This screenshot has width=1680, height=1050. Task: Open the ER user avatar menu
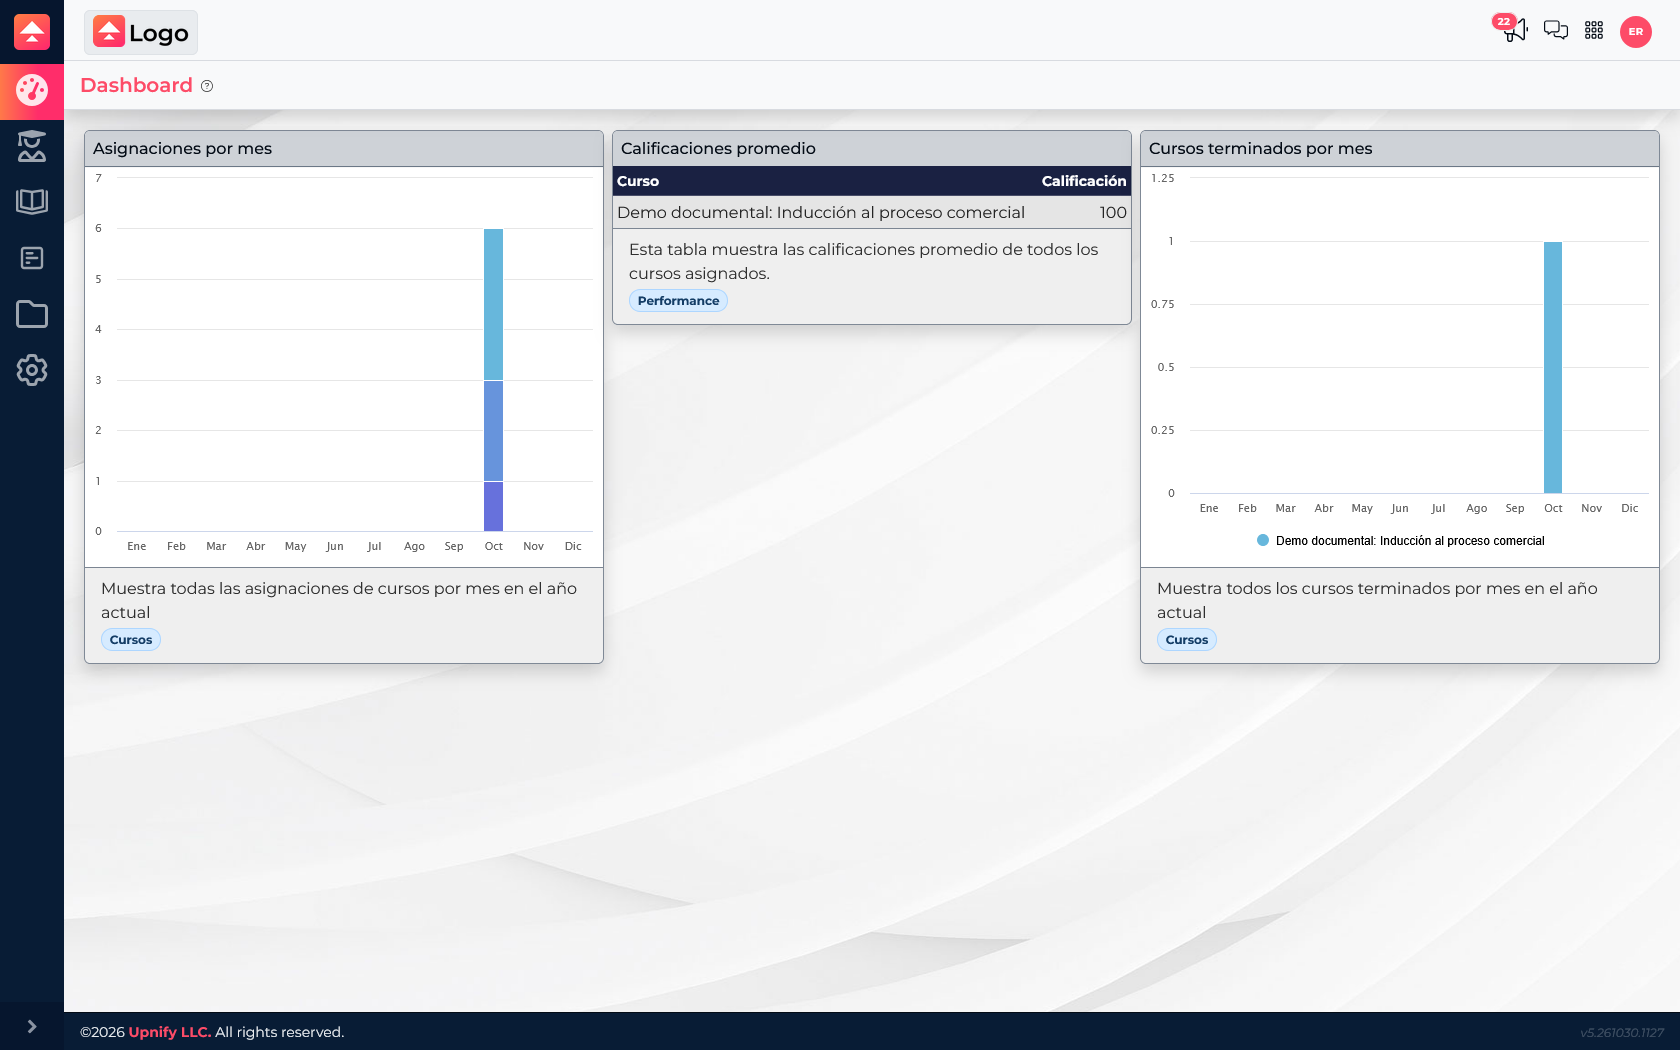[x=1636, y=32]
